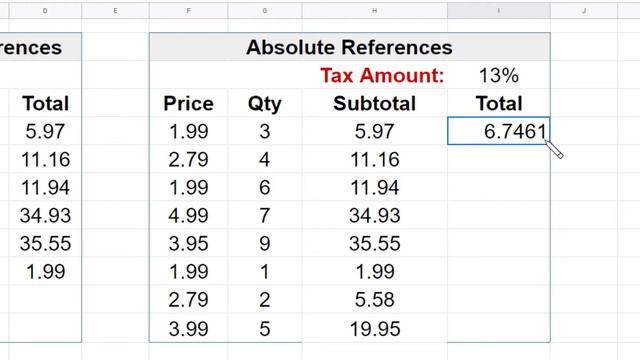
Task: Select the column G header
Action: pyautogui.click(x=265, y=11)
